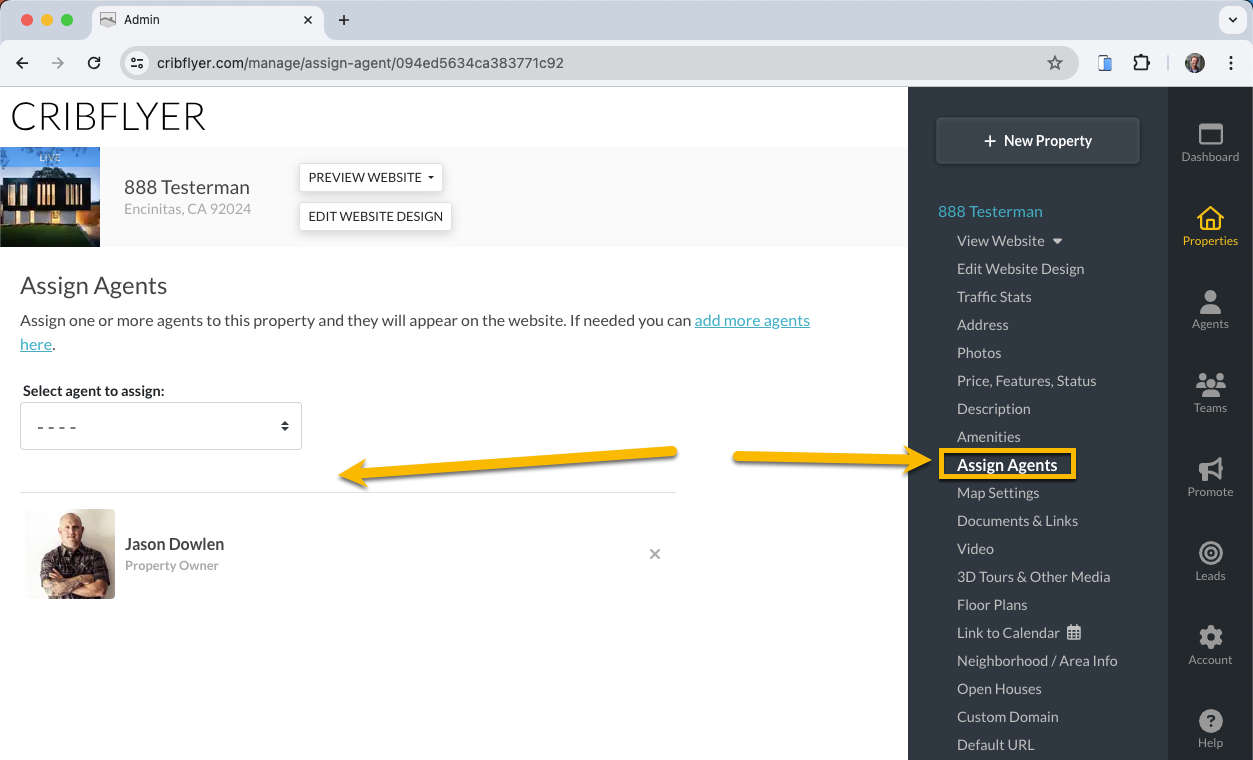Image resolution: width=1253 pixels, height=760 pixels.
Task: Click the Encinitas, CA 92024 address text
Action: (187, 209)
